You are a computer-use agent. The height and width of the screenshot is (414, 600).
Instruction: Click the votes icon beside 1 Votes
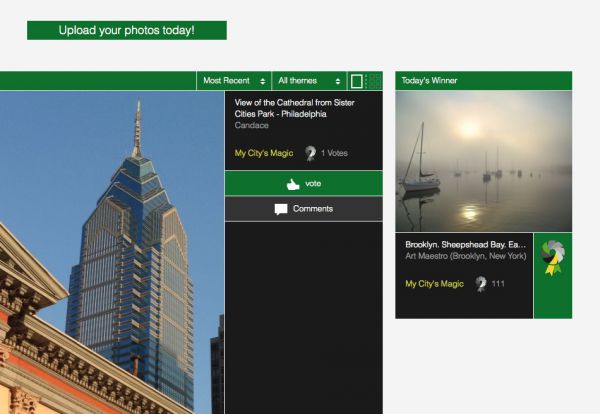coord(310,153)
